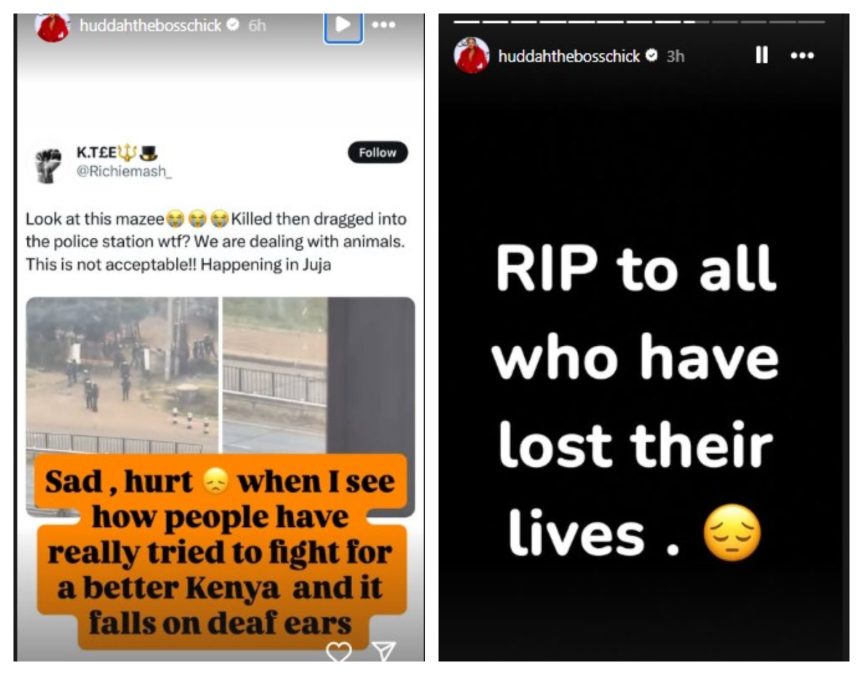The image size is (863, 675).
Task: Open right tweet image with fence
Action: click(x=318, y=374)
